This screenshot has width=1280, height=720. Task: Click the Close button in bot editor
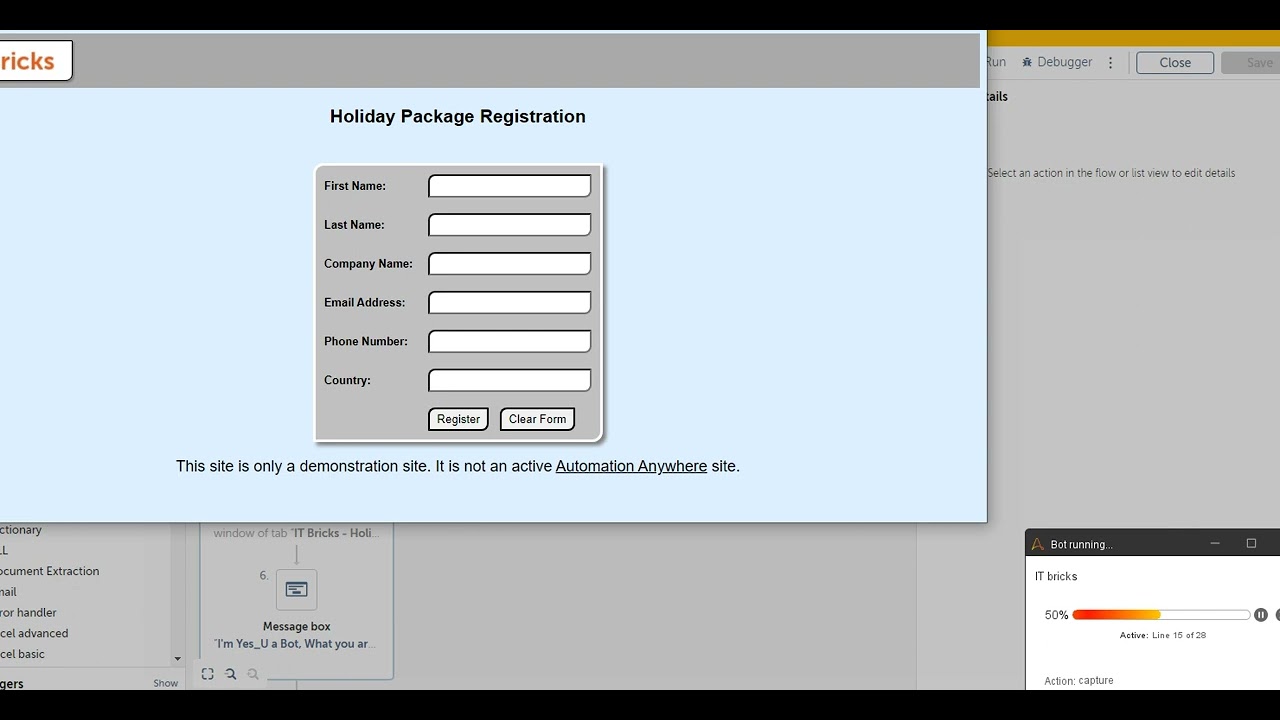(x=1175, y=62)
